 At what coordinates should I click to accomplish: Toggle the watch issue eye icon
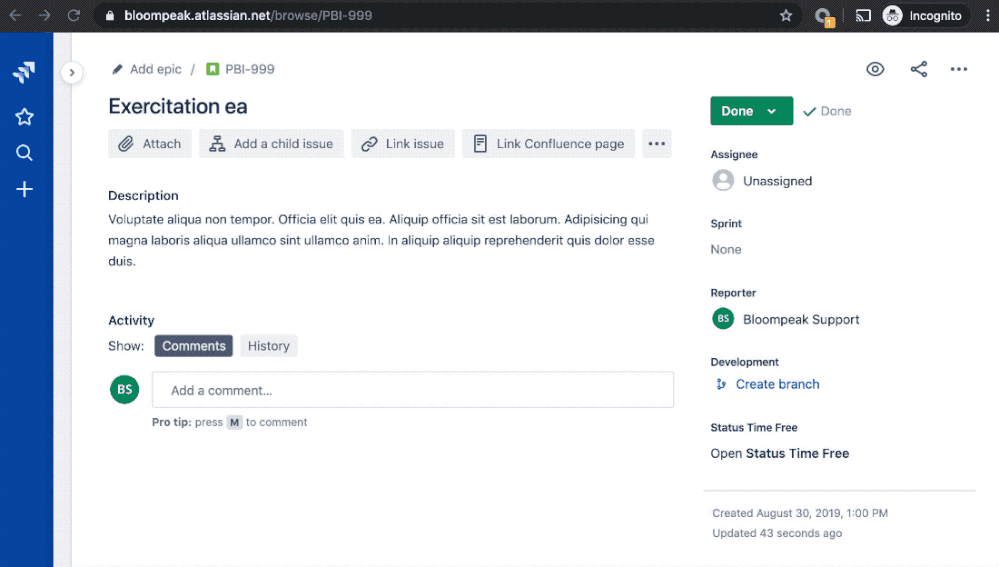(875, 69)
